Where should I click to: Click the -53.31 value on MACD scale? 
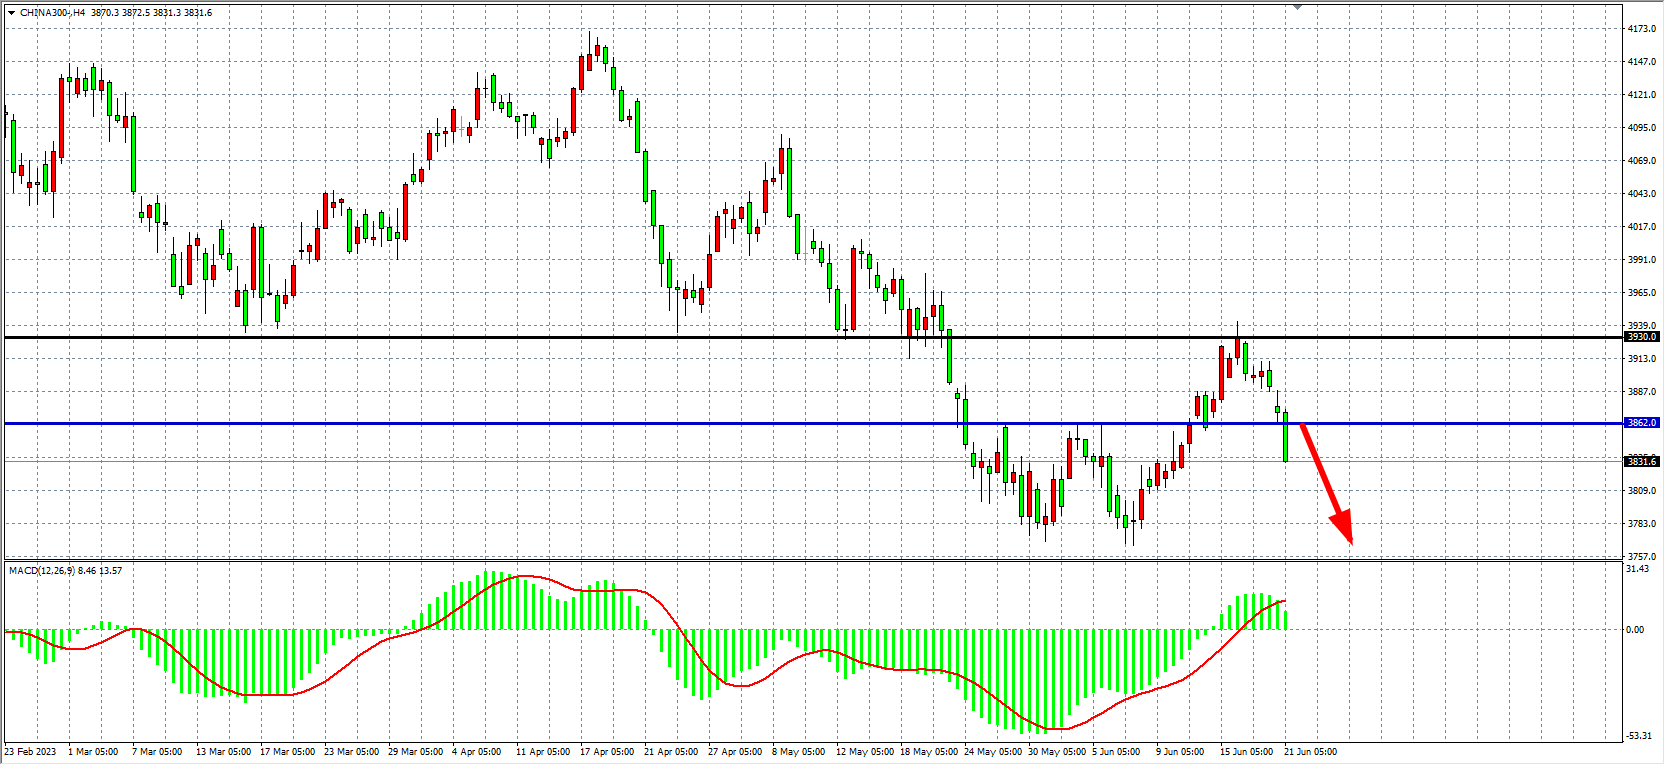[1639, 736]
